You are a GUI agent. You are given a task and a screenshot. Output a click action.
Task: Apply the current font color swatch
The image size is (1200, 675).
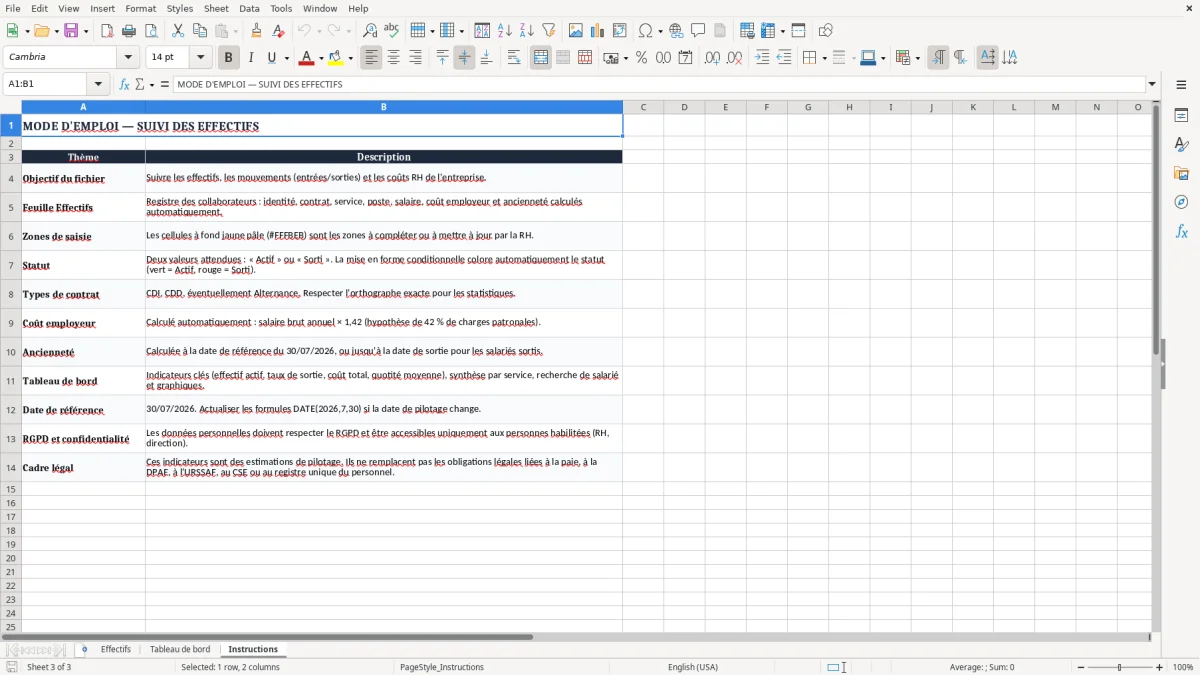[307, 58]
